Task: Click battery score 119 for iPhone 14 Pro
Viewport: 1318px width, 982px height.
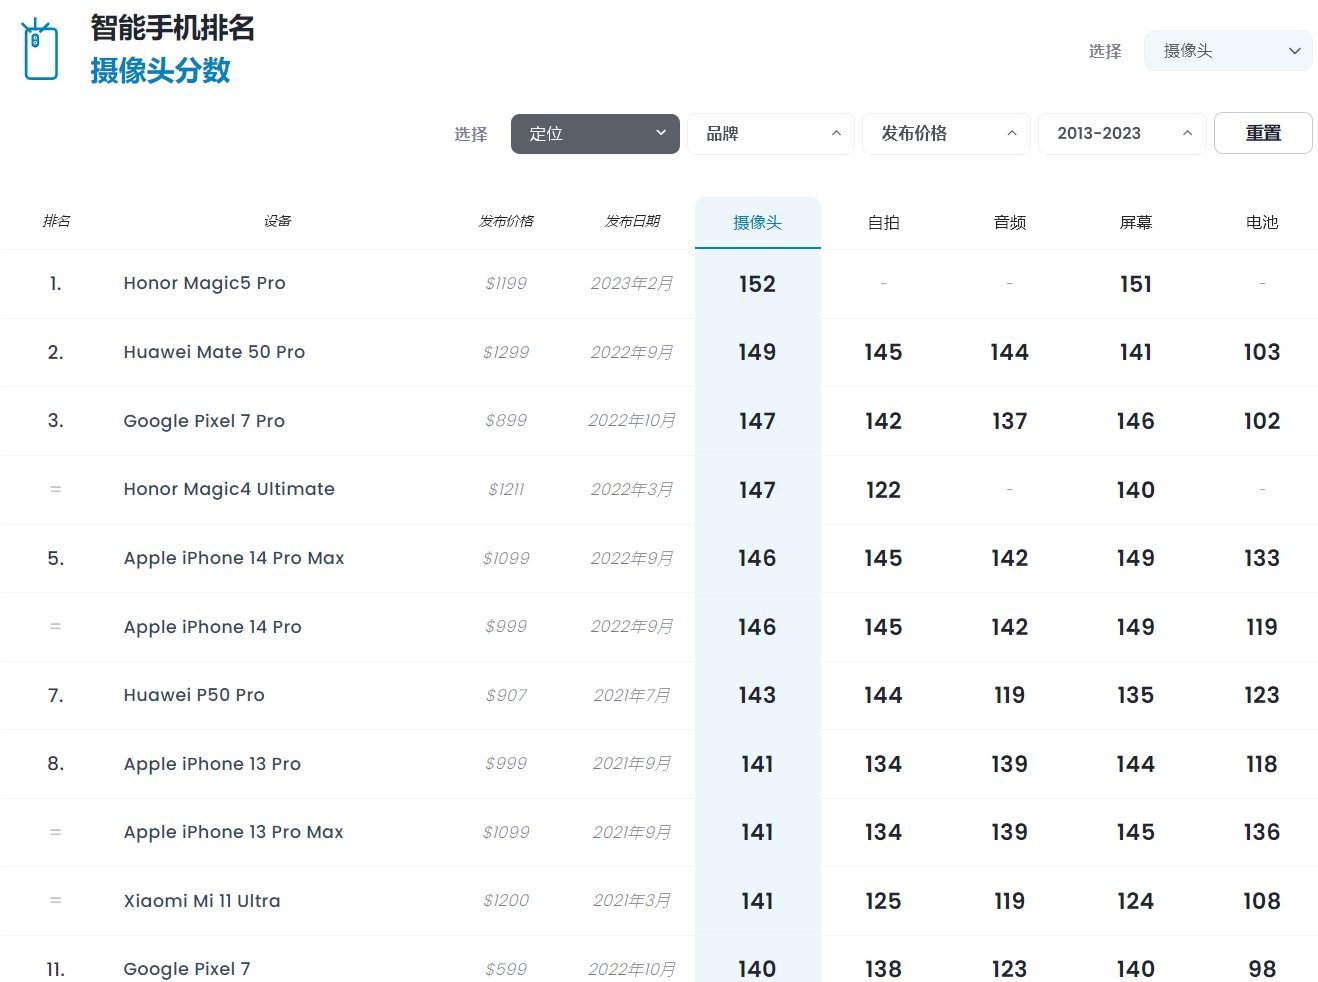Action: click(1262, 627)
